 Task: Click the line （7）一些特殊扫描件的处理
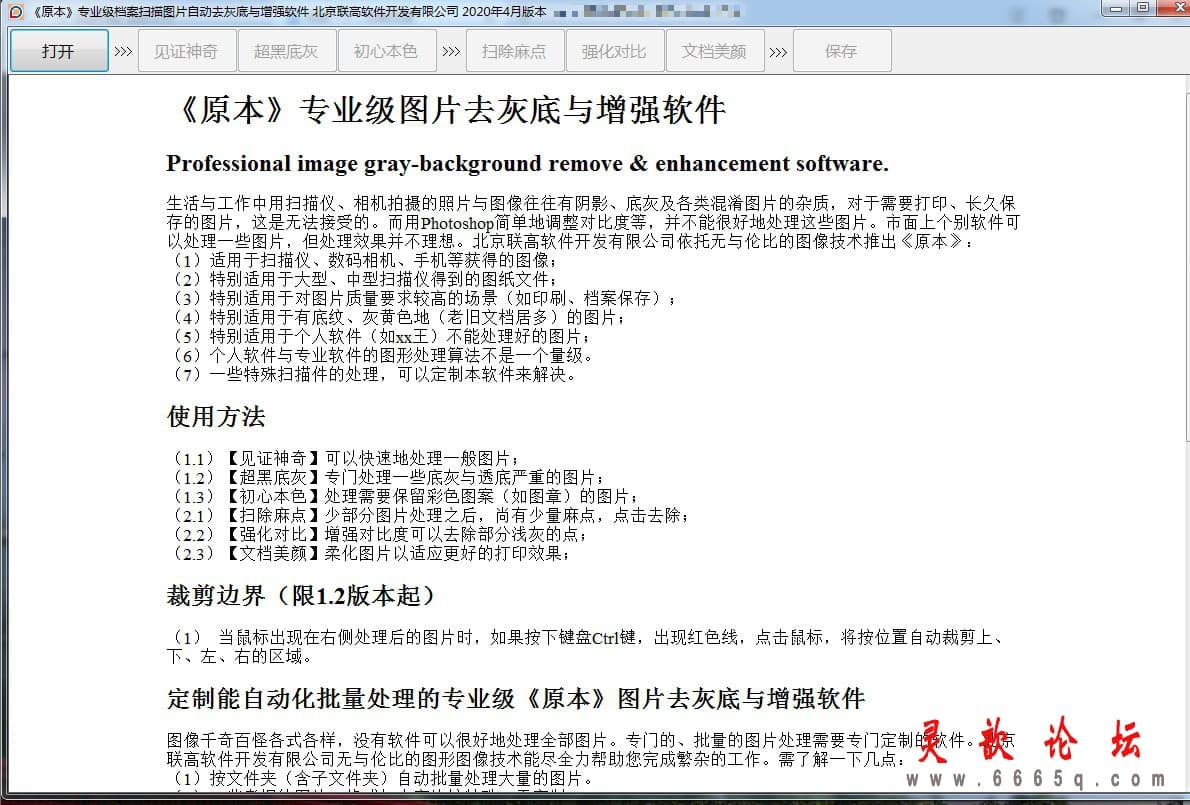pyautogui.click(x=373, y=374)
